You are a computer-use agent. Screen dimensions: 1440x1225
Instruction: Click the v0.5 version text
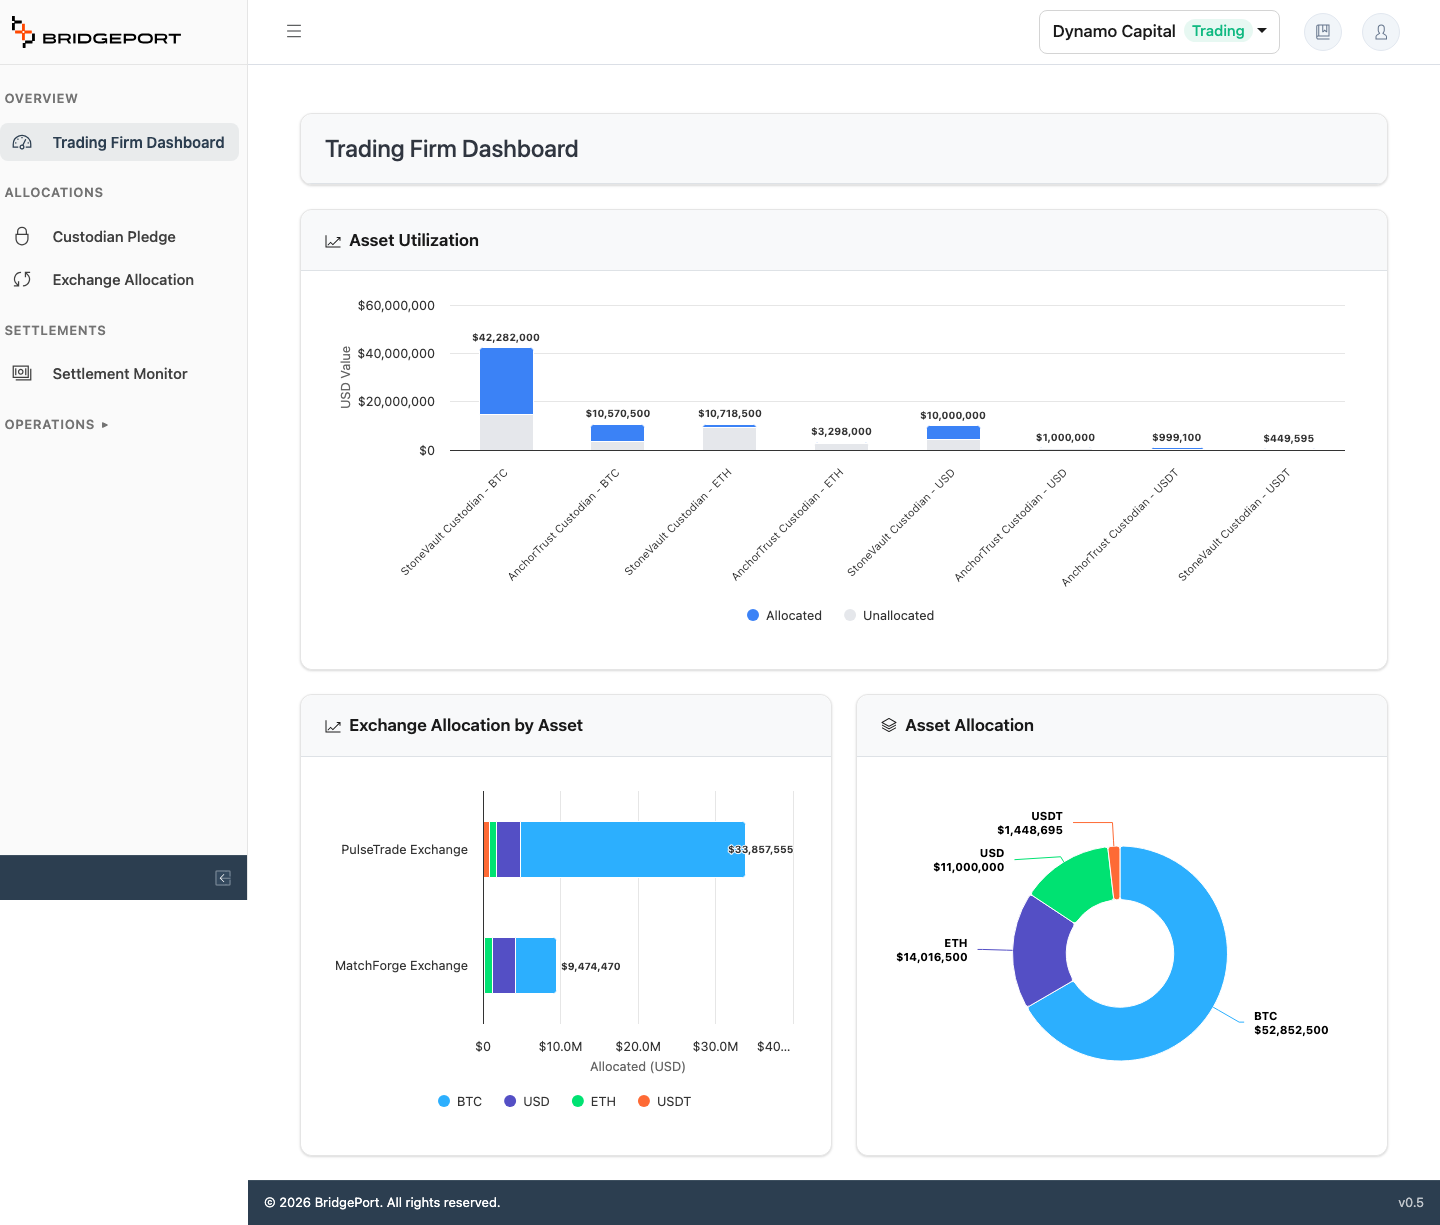[1411, 1203]
